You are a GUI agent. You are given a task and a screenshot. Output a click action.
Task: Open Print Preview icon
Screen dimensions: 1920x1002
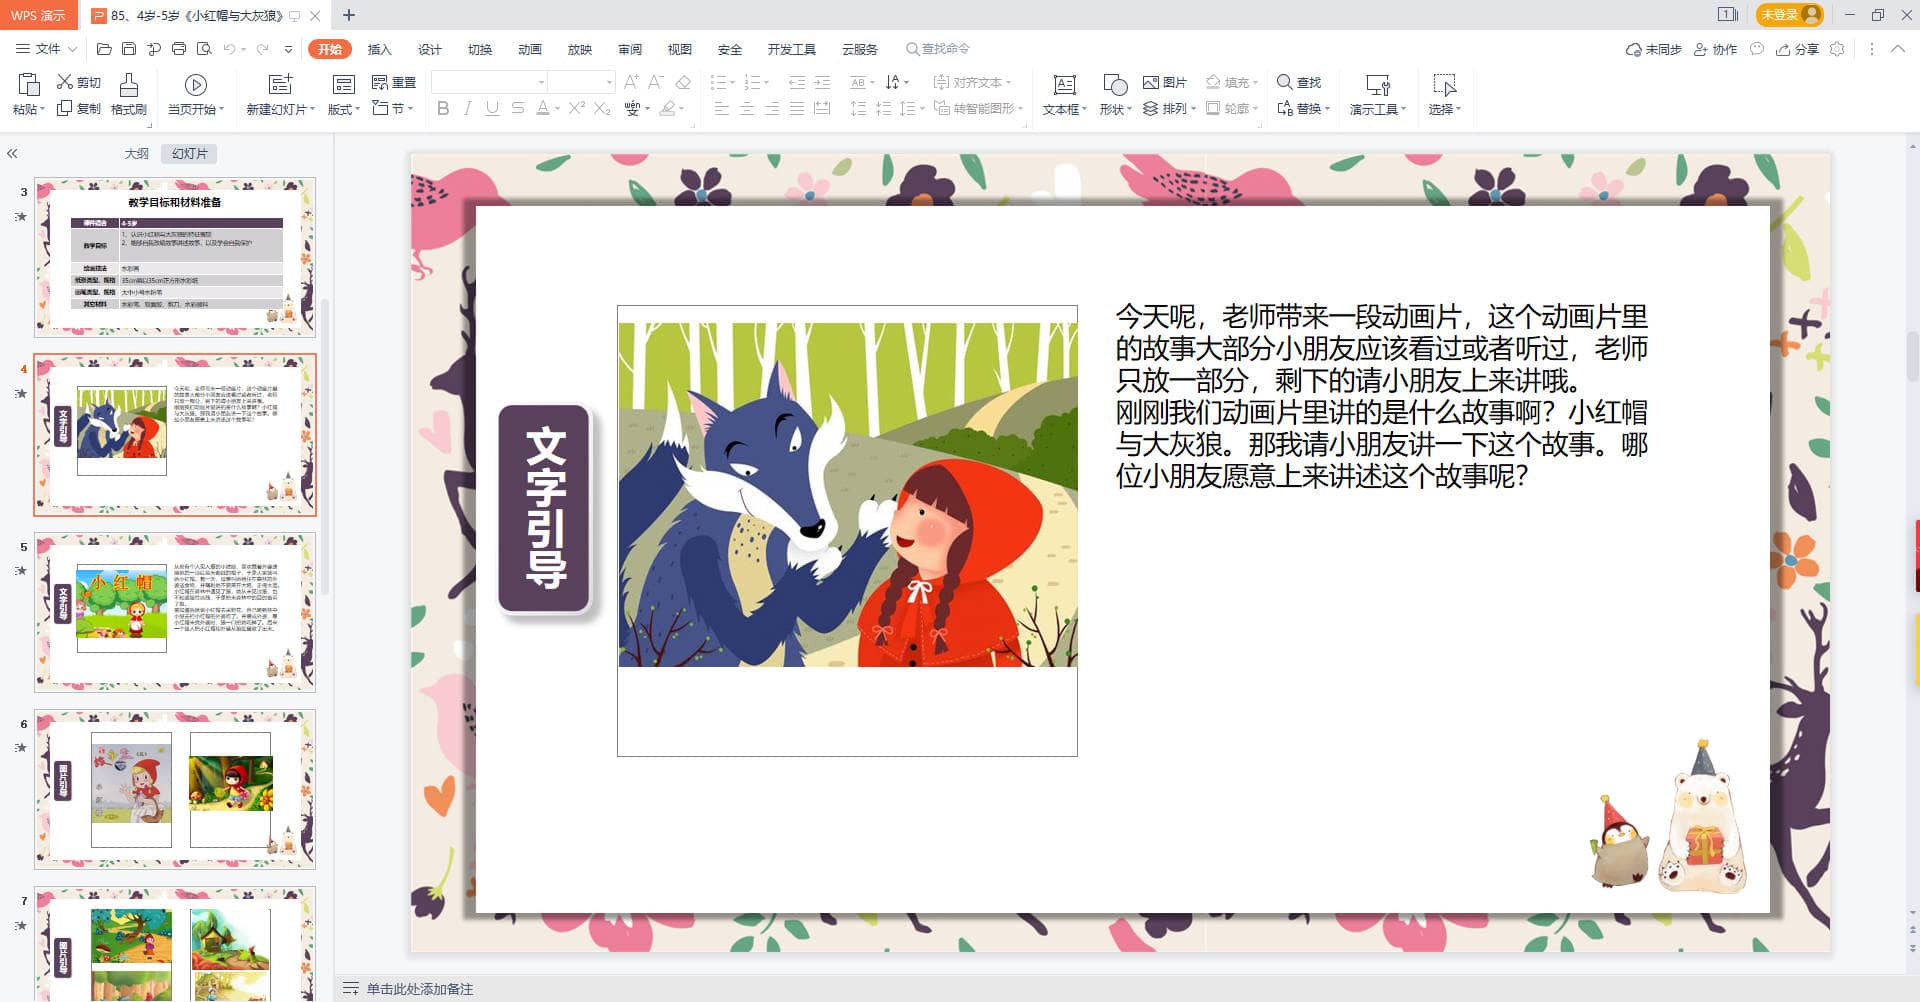204,49
